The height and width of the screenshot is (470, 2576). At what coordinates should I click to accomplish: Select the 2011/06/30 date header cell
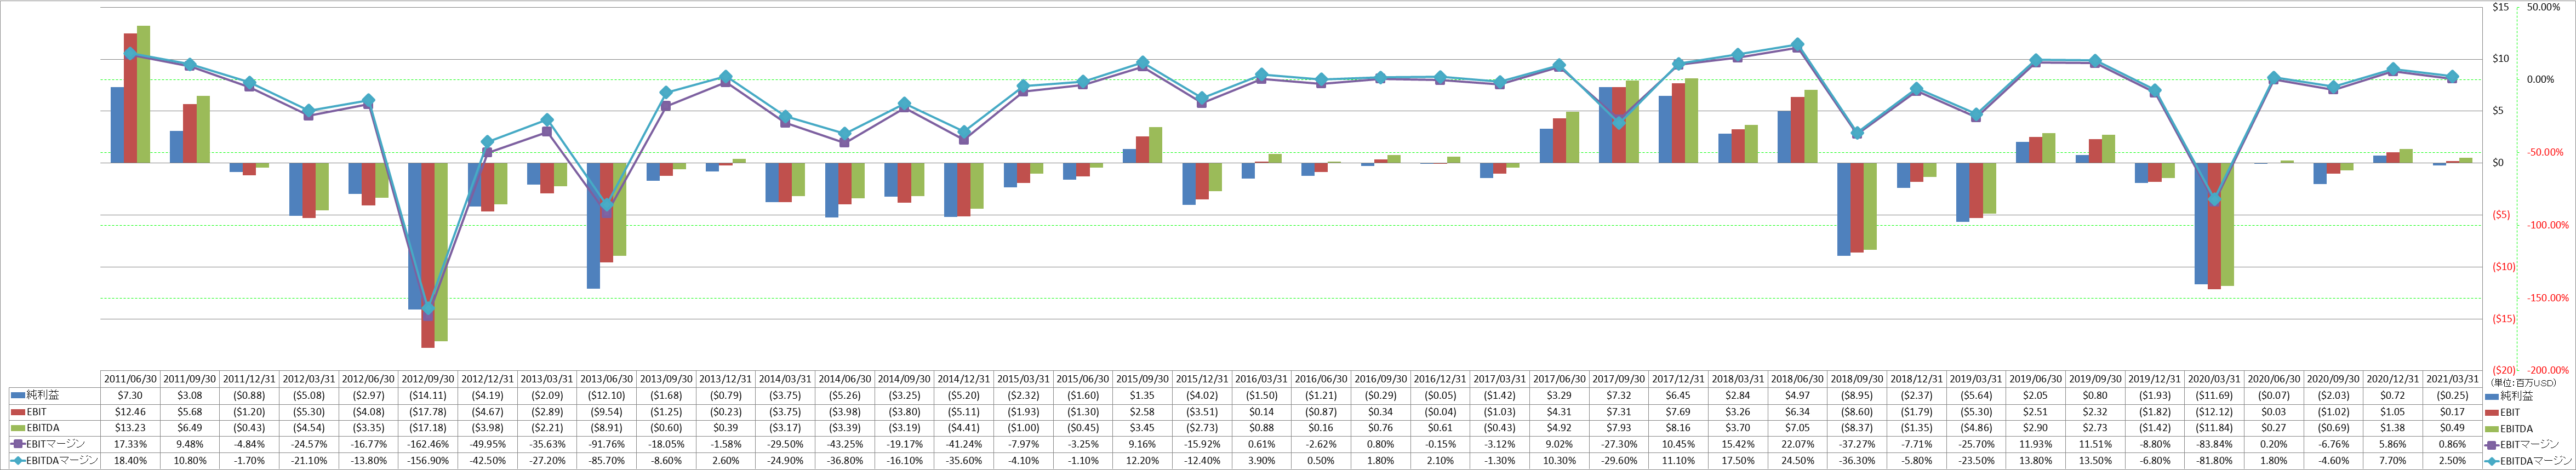[130, 380]
